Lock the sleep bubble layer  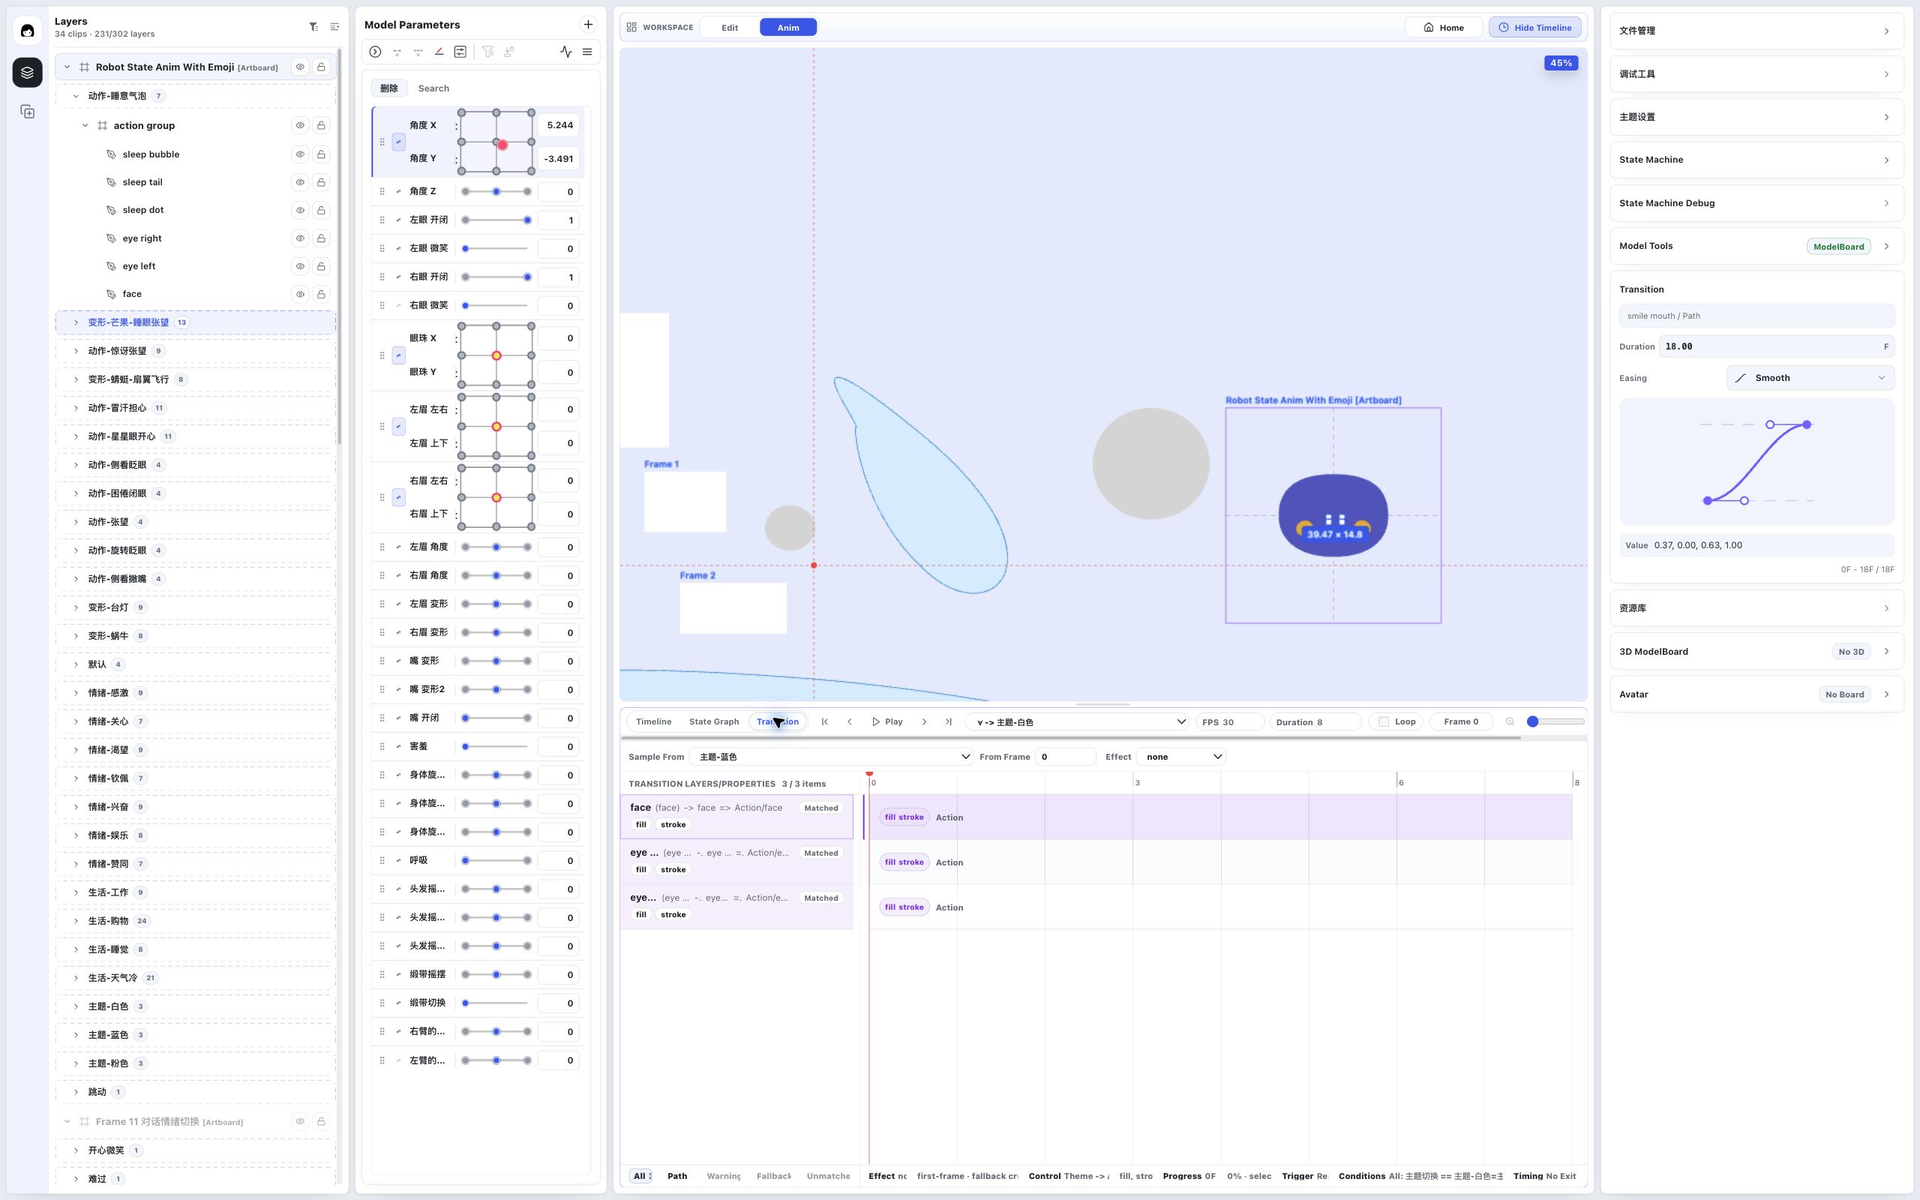click(321, 155)
